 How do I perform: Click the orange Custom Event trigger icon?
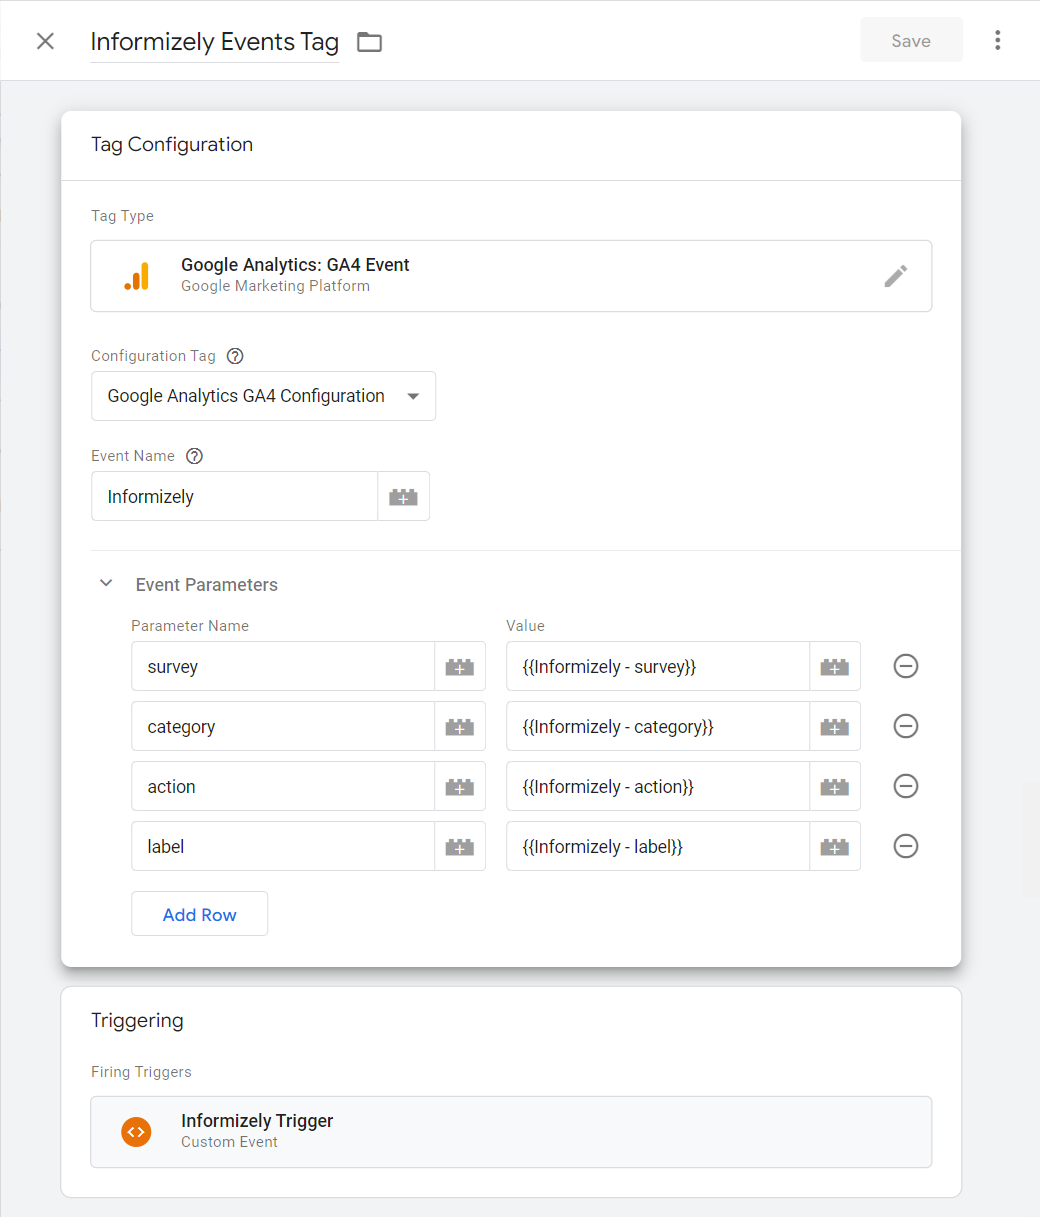pos(137,1132)
